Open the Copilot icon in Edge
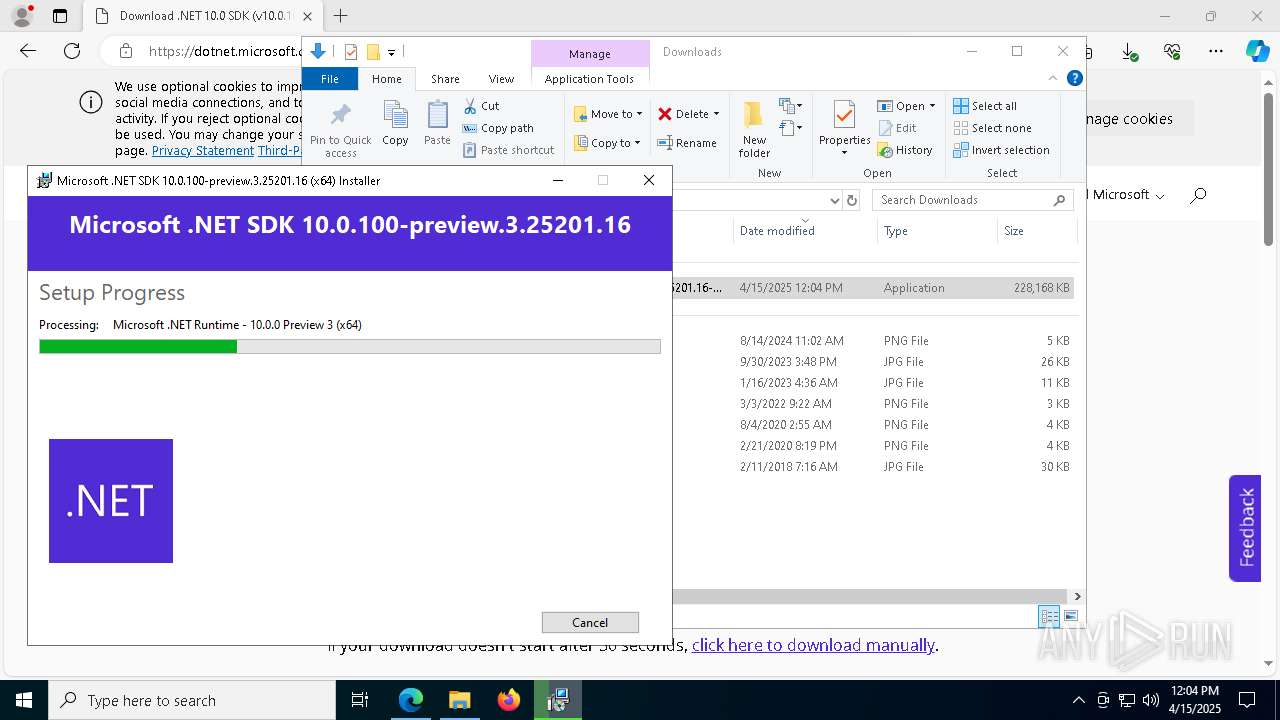This screenshot has height=720, width=1280. [1257, 51]
